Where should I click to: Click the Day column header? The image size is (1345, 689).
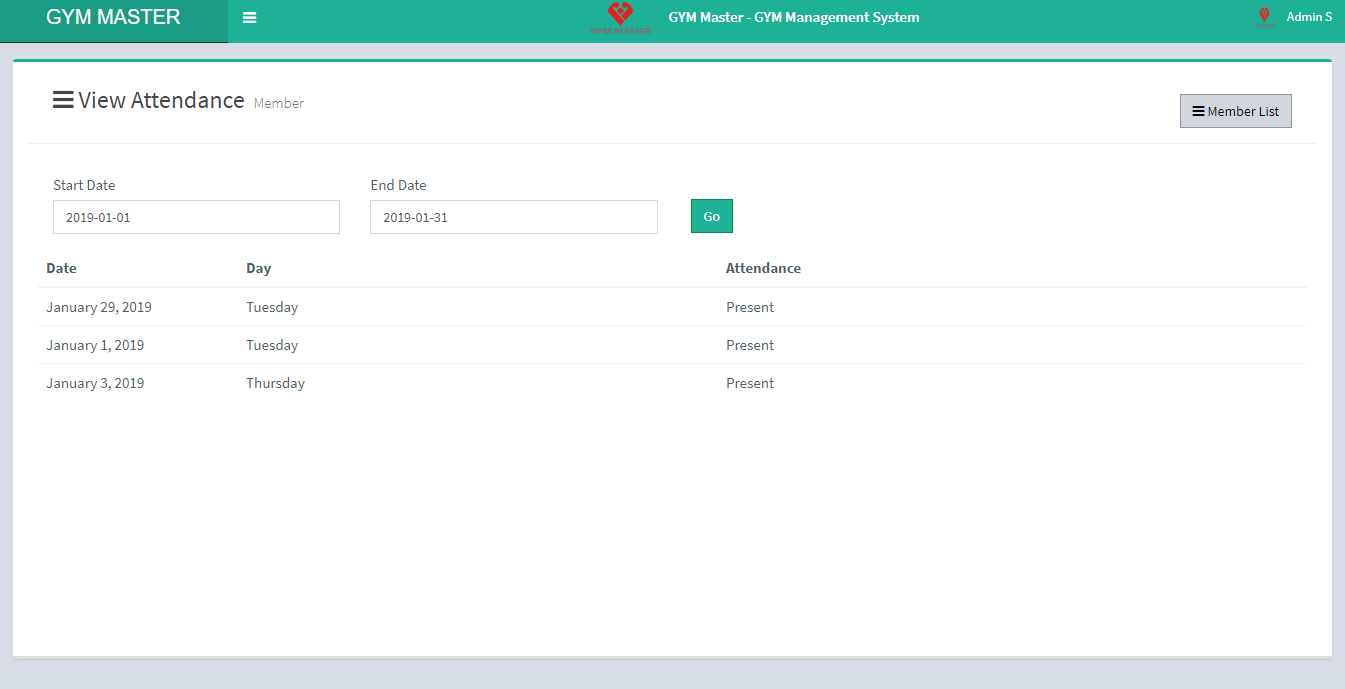pos(258,268)
